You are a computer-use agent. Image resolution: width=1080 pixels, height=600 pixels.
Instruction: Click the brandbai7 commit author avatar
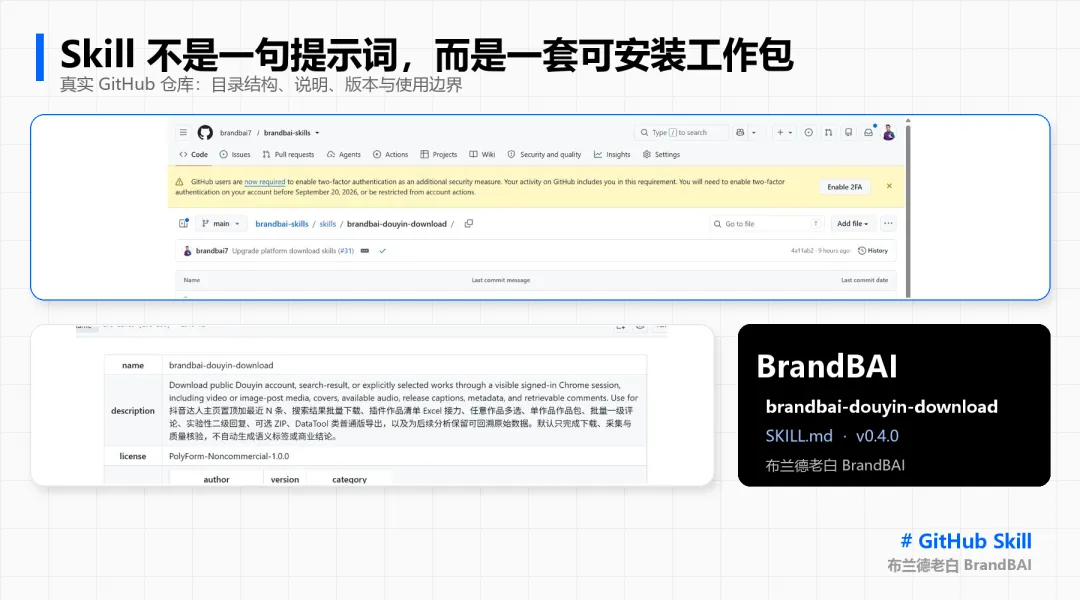pos(187,251)
